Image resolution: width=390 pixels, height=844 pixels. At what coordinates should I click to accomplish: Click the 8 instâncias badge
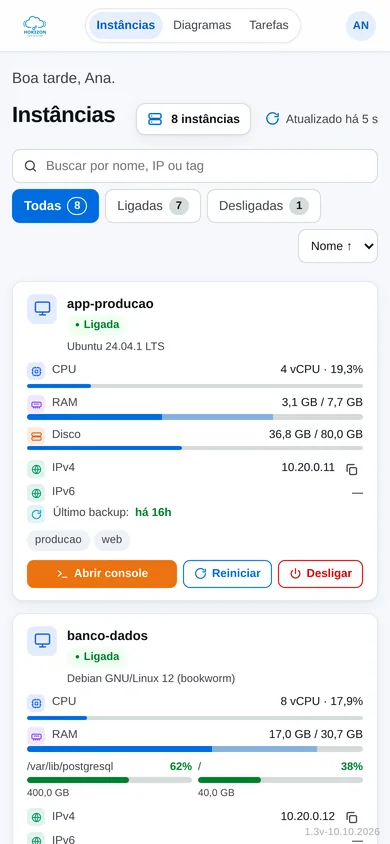pyautogui.click(x=194, y=119)
